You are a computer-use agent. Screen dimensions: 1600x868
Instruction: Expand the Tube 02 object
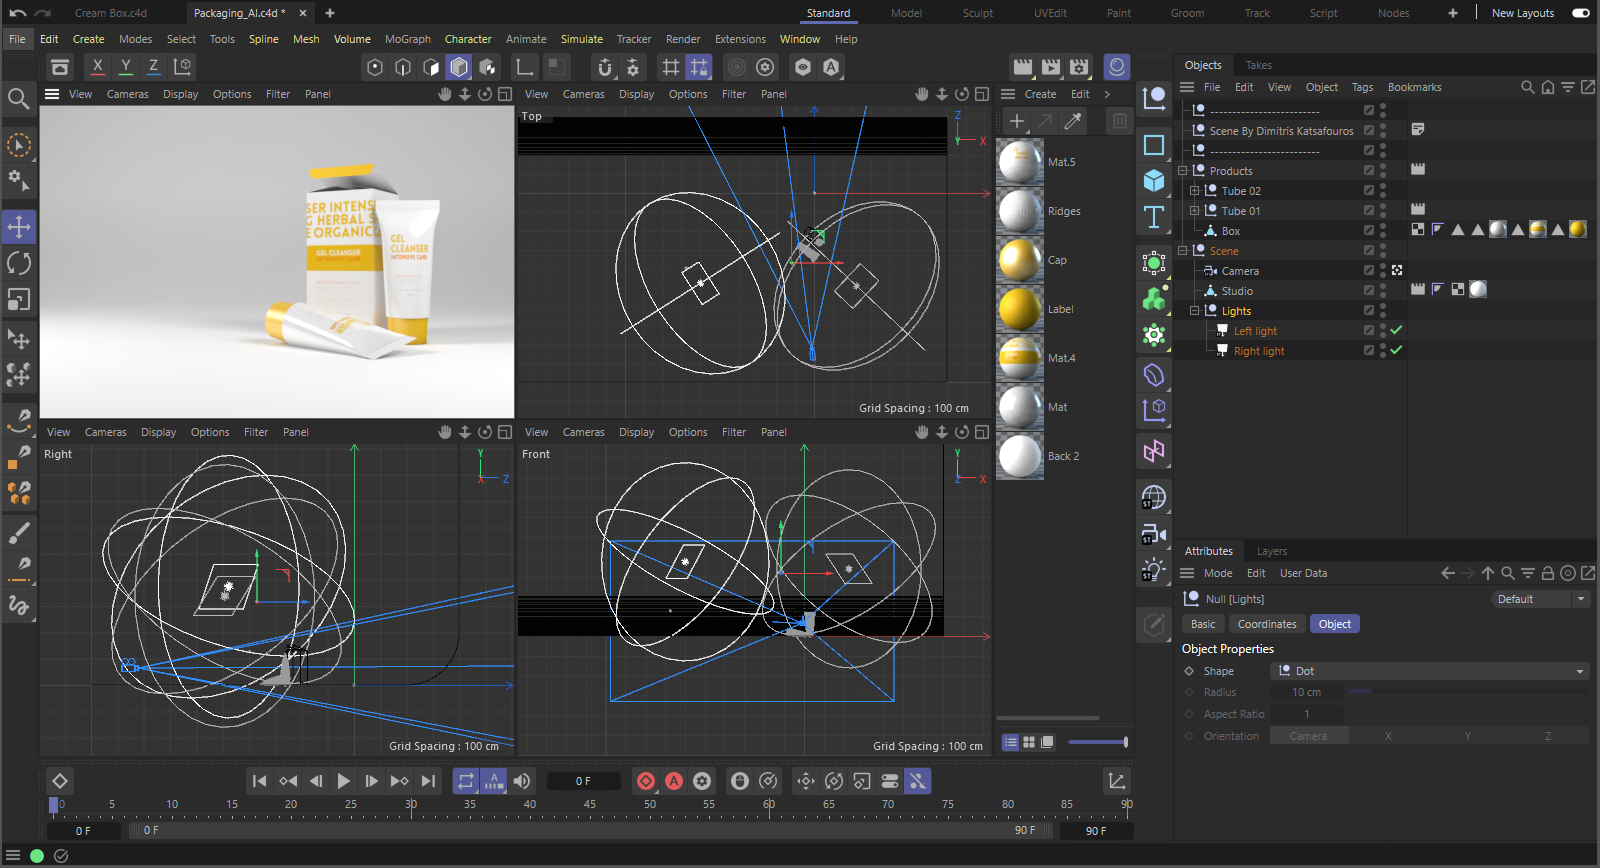tap(1194, 190)
